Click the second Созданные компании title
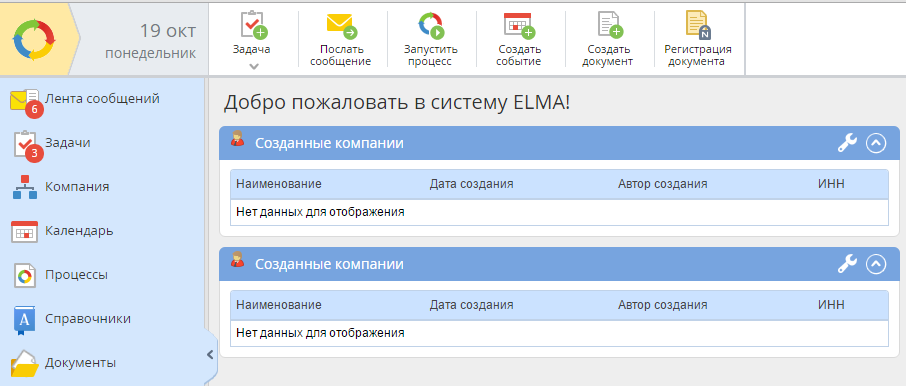Image resolution: width=907 pixels, height=386 pixels. coord(329,264)
